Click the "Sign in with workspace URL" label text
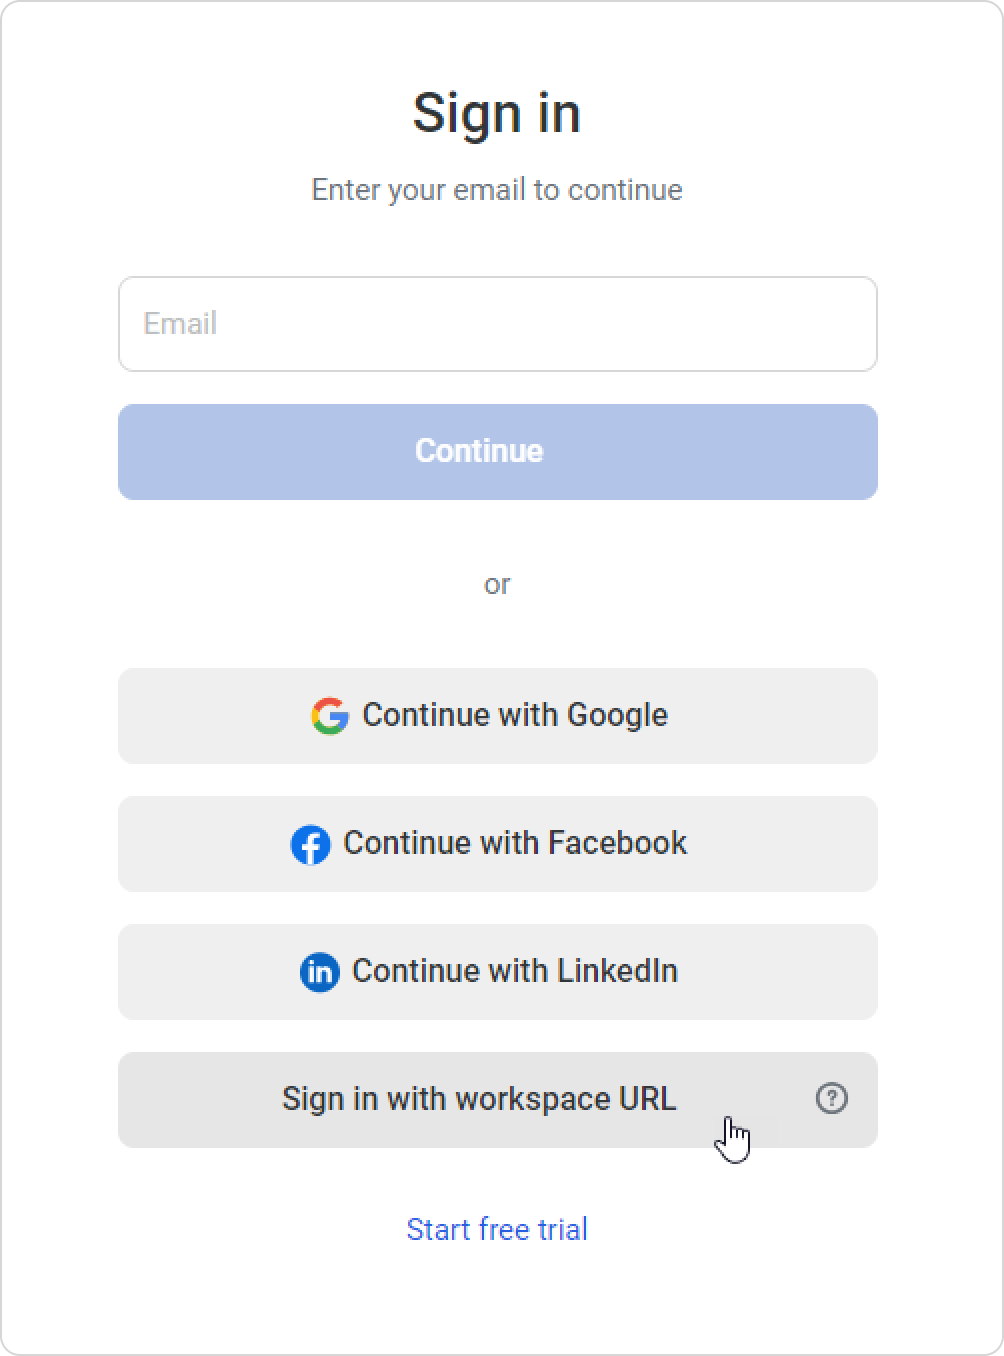 (x=479, y=1099)
